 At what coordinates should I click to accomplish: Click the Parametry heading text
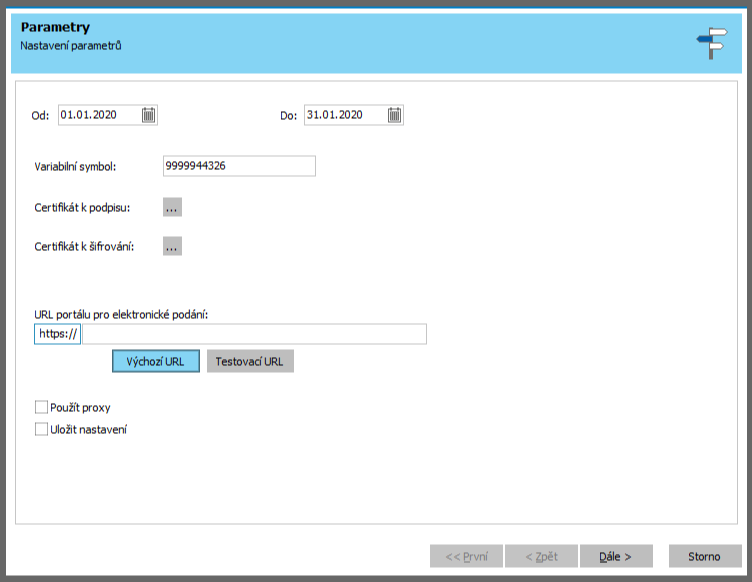click(x=55, y=27)
